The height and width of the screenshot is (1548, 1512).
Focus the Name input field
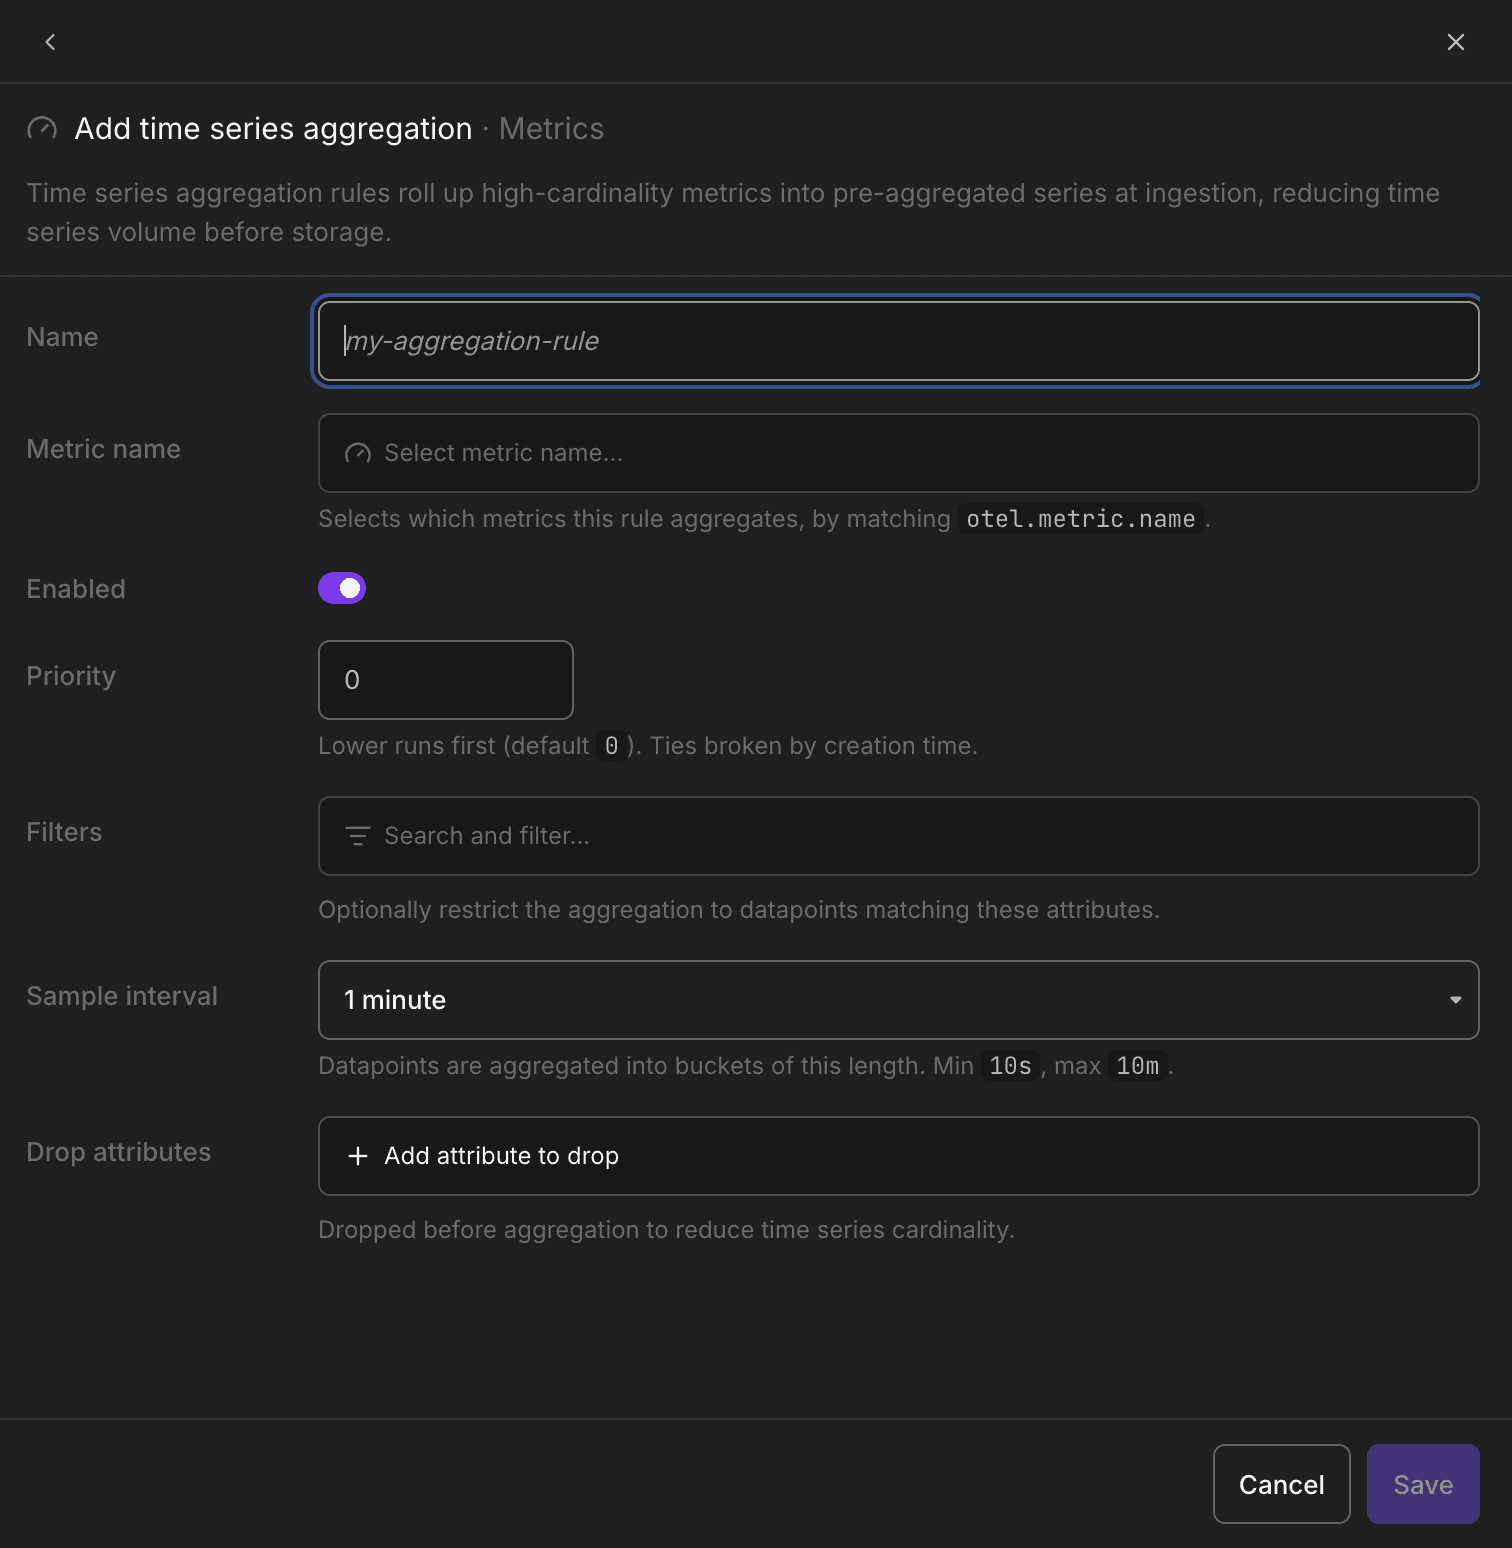[x=898, y=341]
